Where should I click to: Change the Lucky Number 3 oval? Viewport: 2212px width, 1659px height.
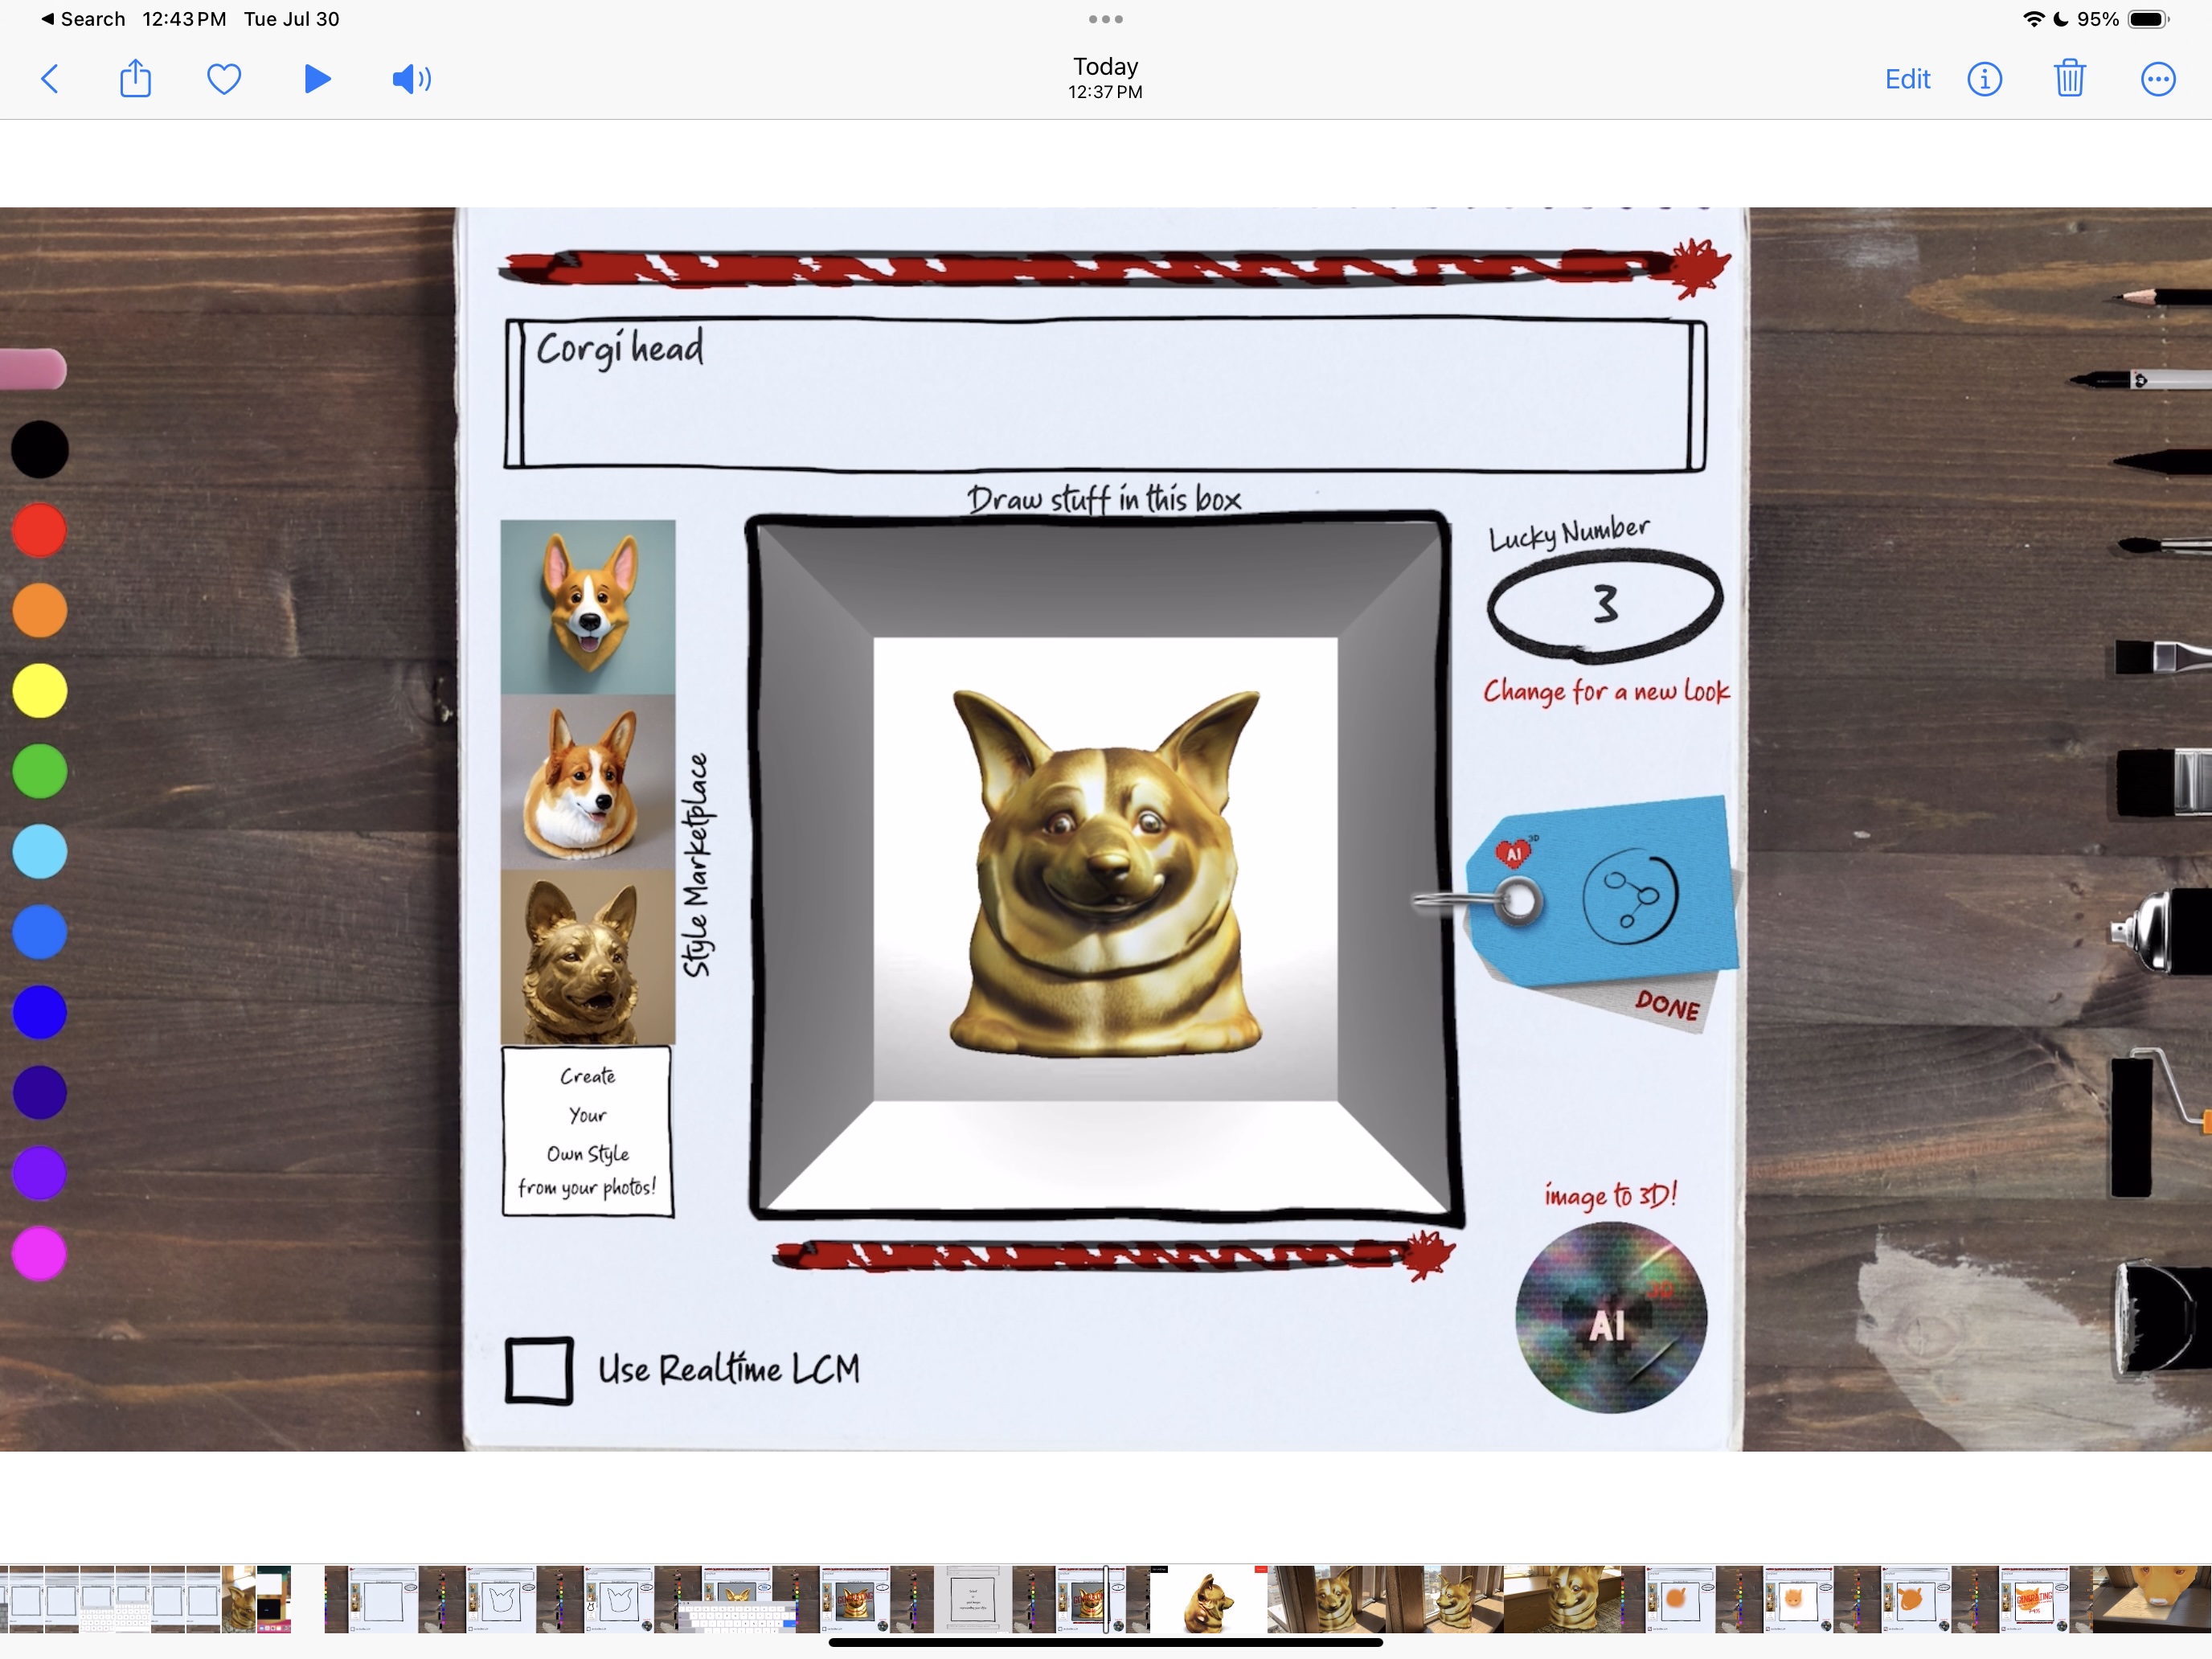(x=1604, y=603)
